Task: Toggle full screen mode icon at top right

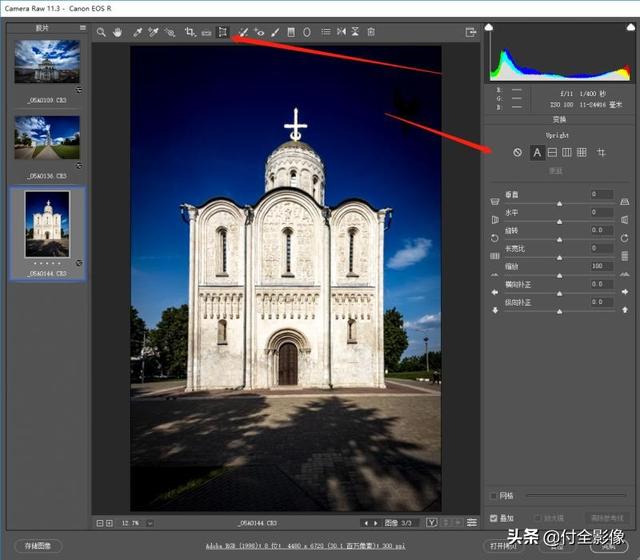Action: click(x=470, y=32)
